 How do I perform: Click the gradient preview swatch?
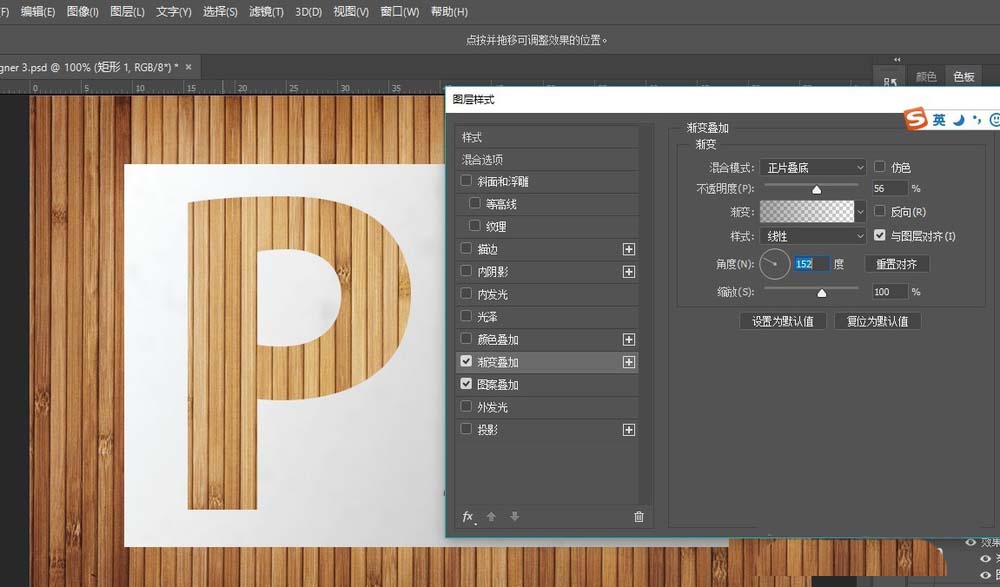tap(807, 211)
